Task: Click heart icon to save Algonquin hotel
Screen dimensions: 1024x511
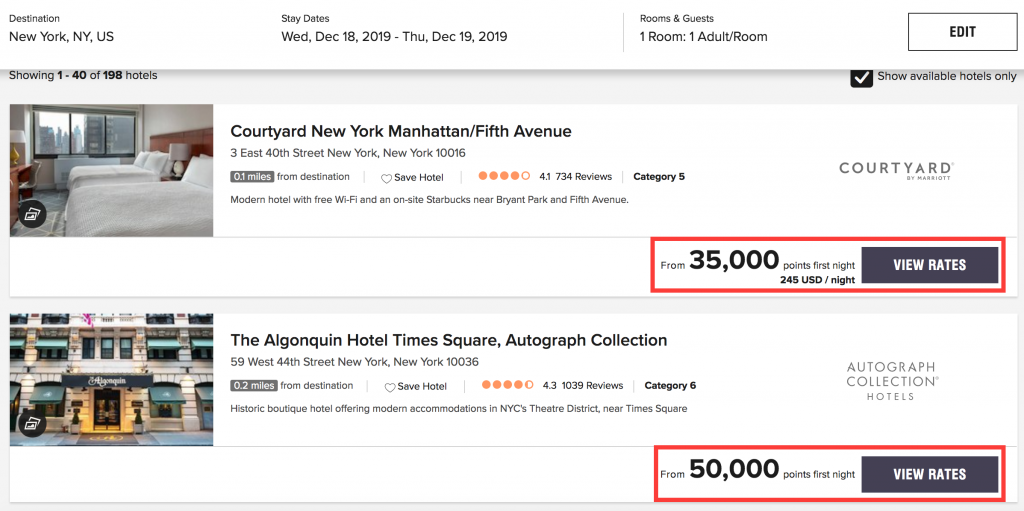Action: click(x=390, y=387)
